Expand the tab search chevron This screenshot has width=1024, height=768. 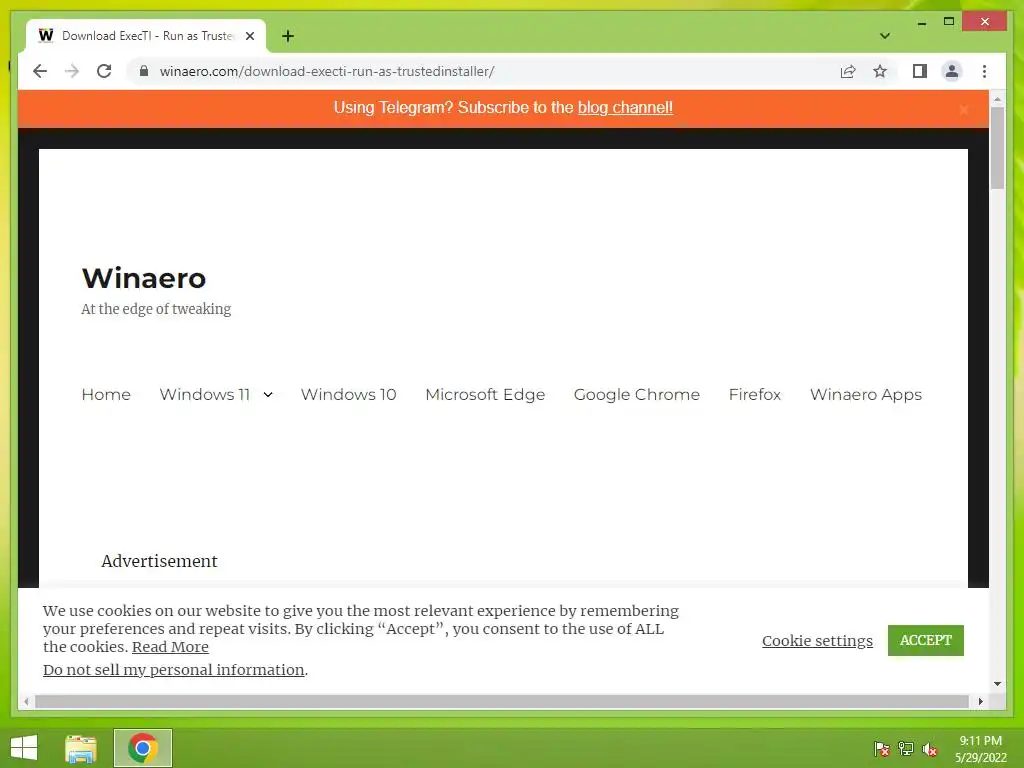pos(885,36)
